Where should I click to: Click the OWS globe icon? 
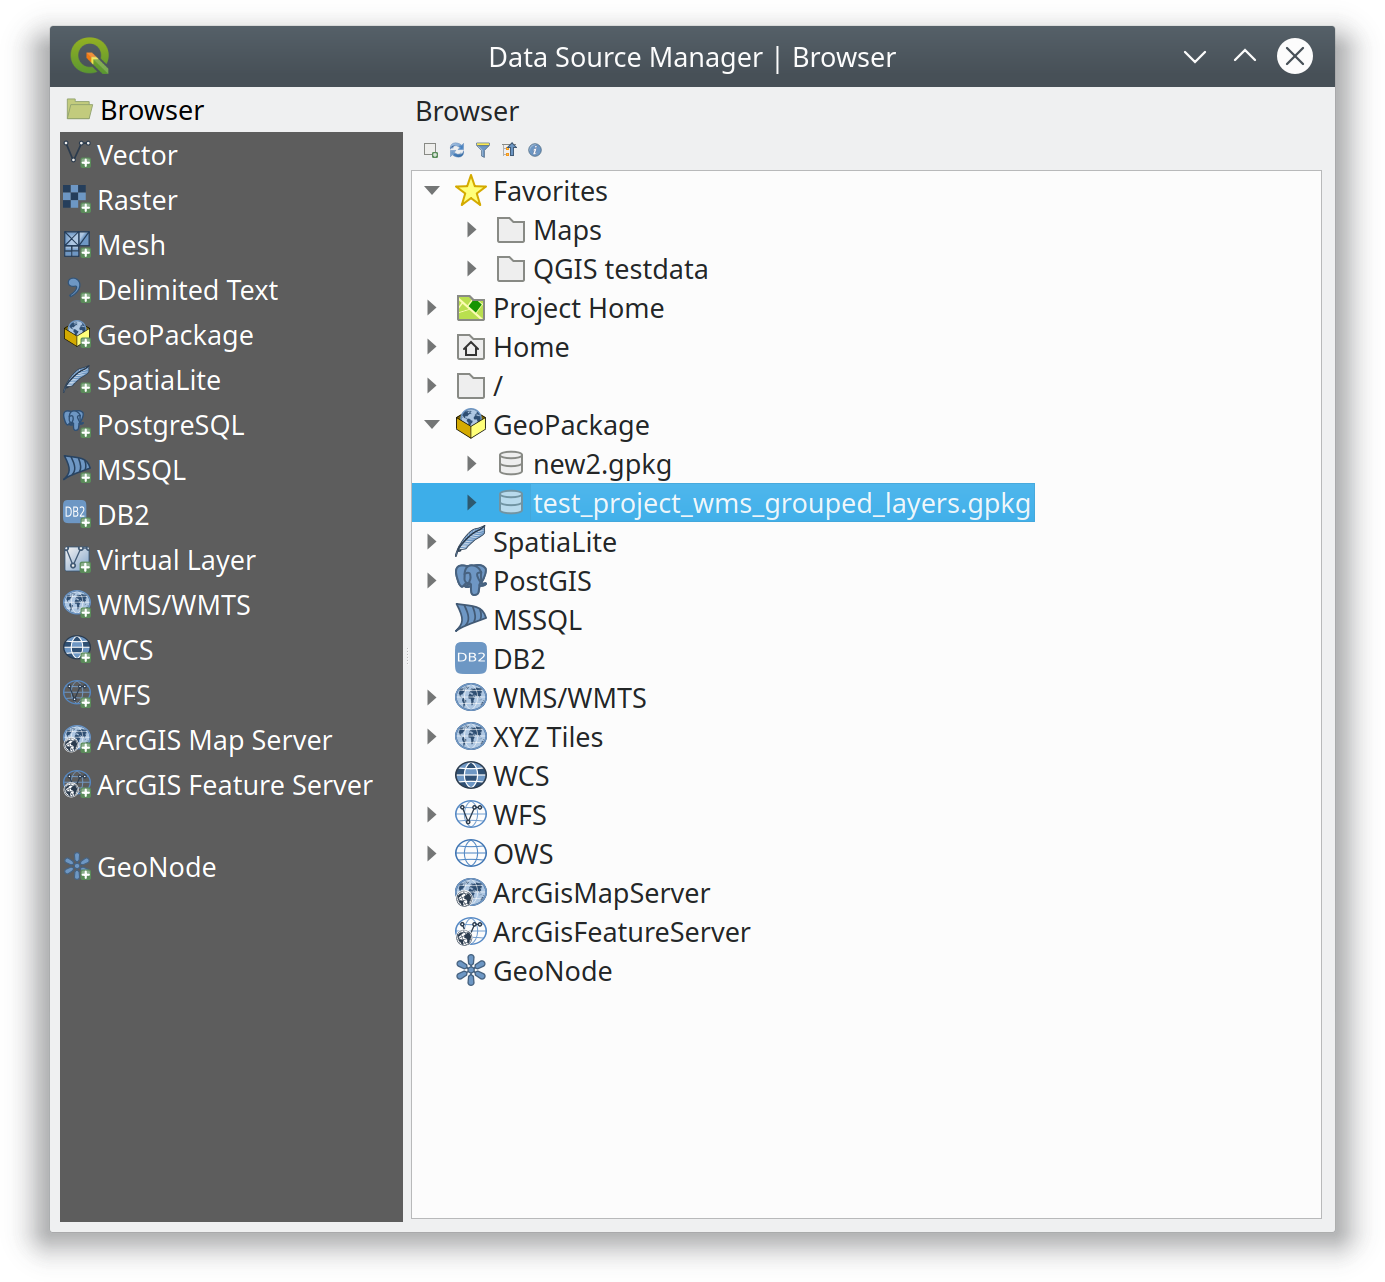[471, 853]
